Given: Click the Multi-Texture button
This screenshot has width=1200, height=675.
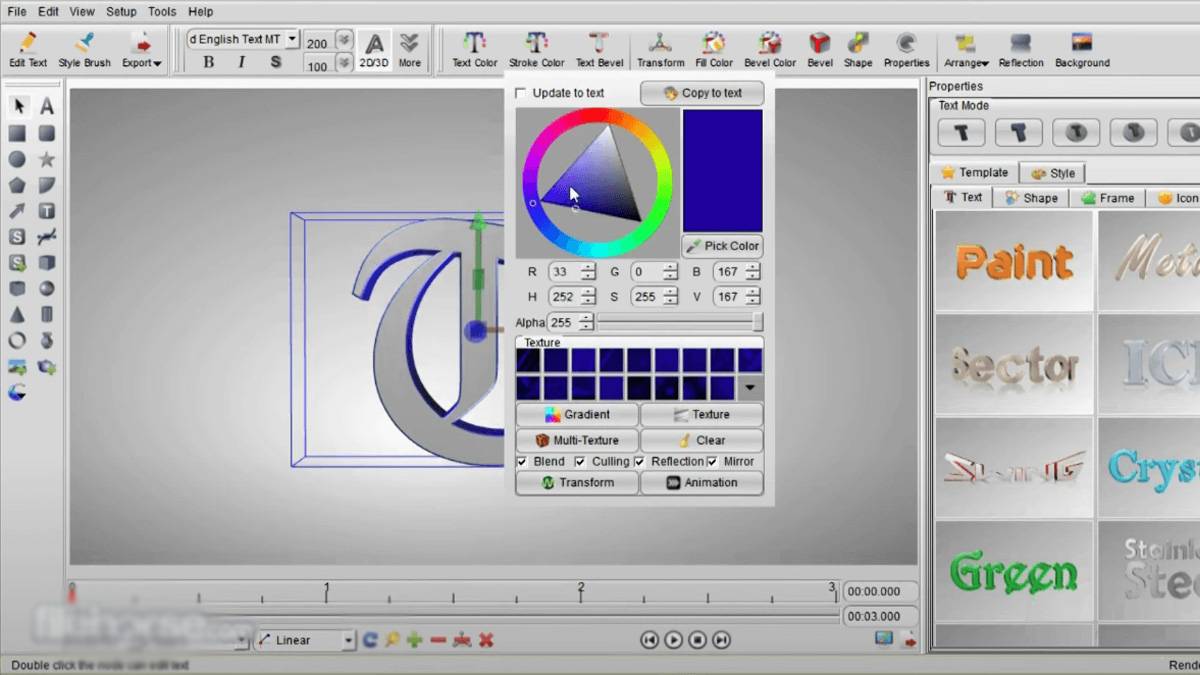Looking at the screenshot, I should pyautogui.click(x=577, y=440).
